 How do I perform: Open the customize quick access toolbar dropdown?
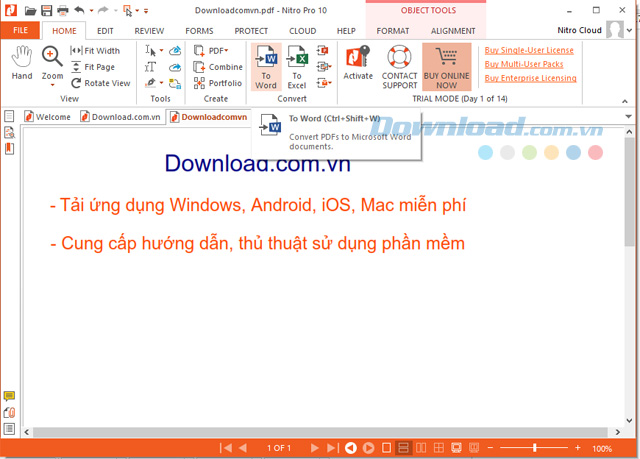tap(146, 11)
